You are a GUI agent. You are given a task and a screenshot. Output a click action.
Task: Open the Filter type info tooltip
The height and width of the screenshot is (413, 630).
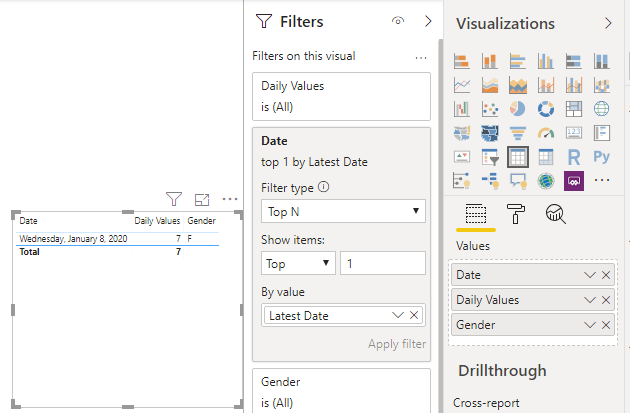tap(323, 187)
